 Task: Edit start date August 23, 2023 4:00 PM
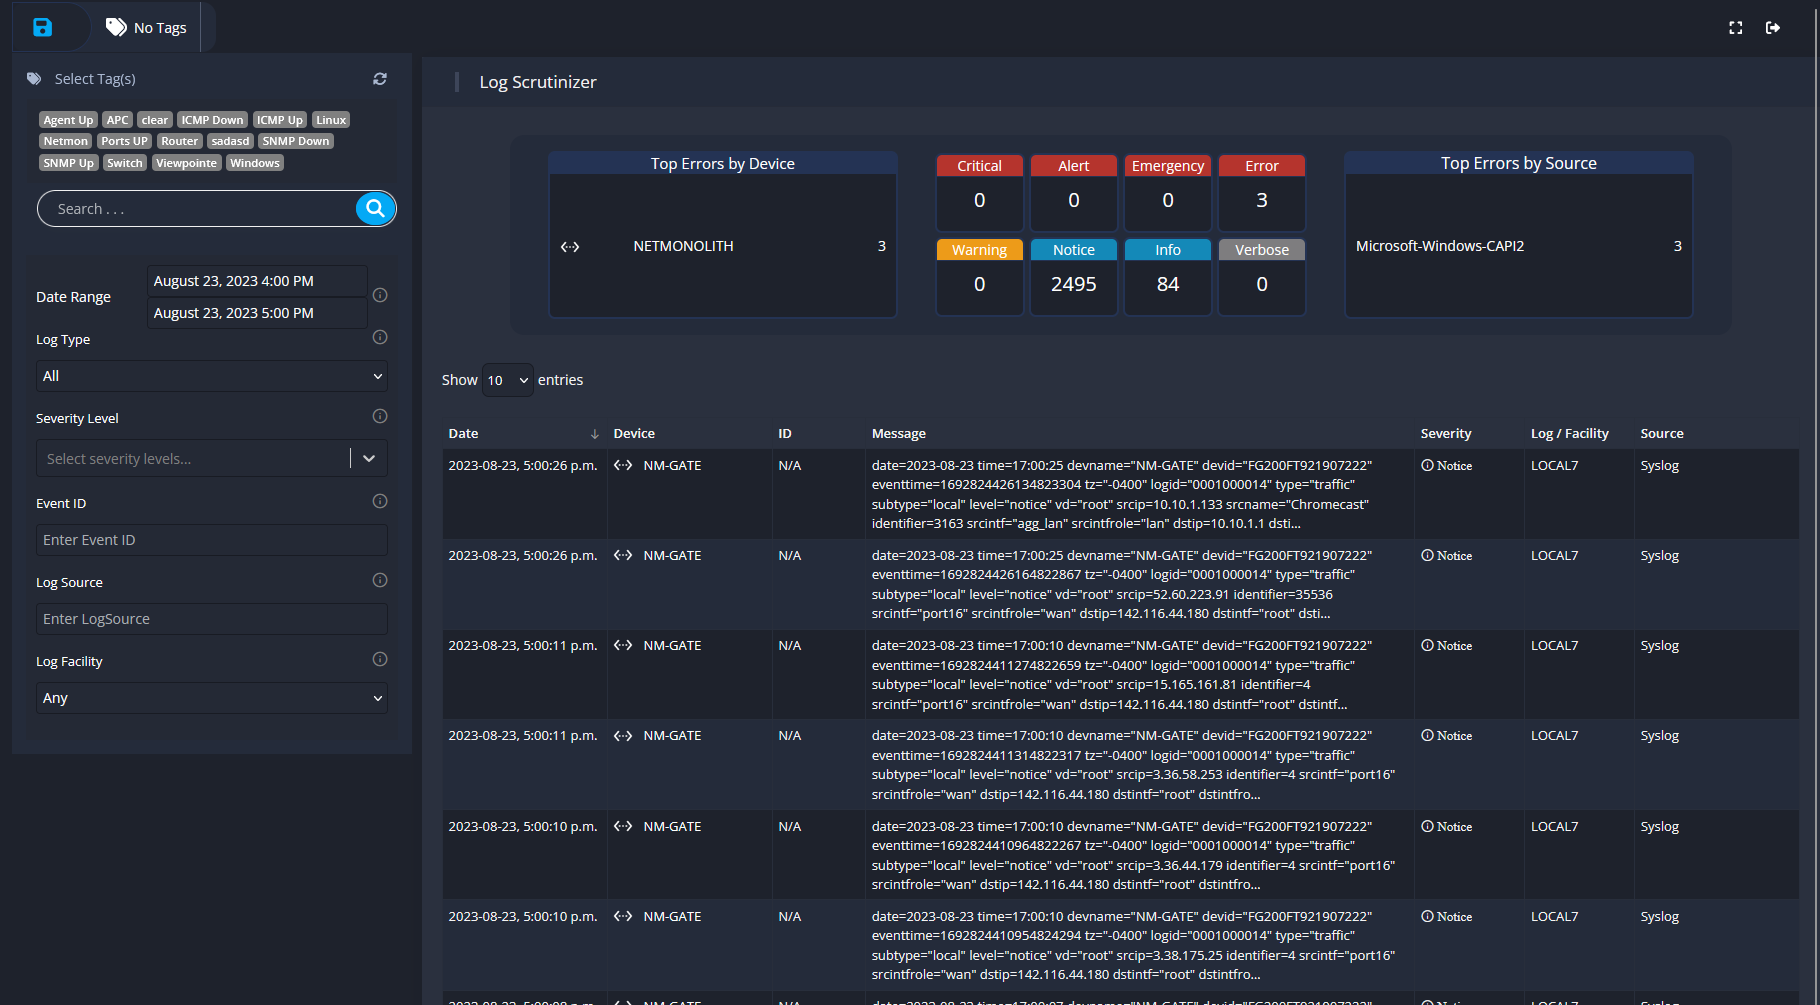coord(257,281)
